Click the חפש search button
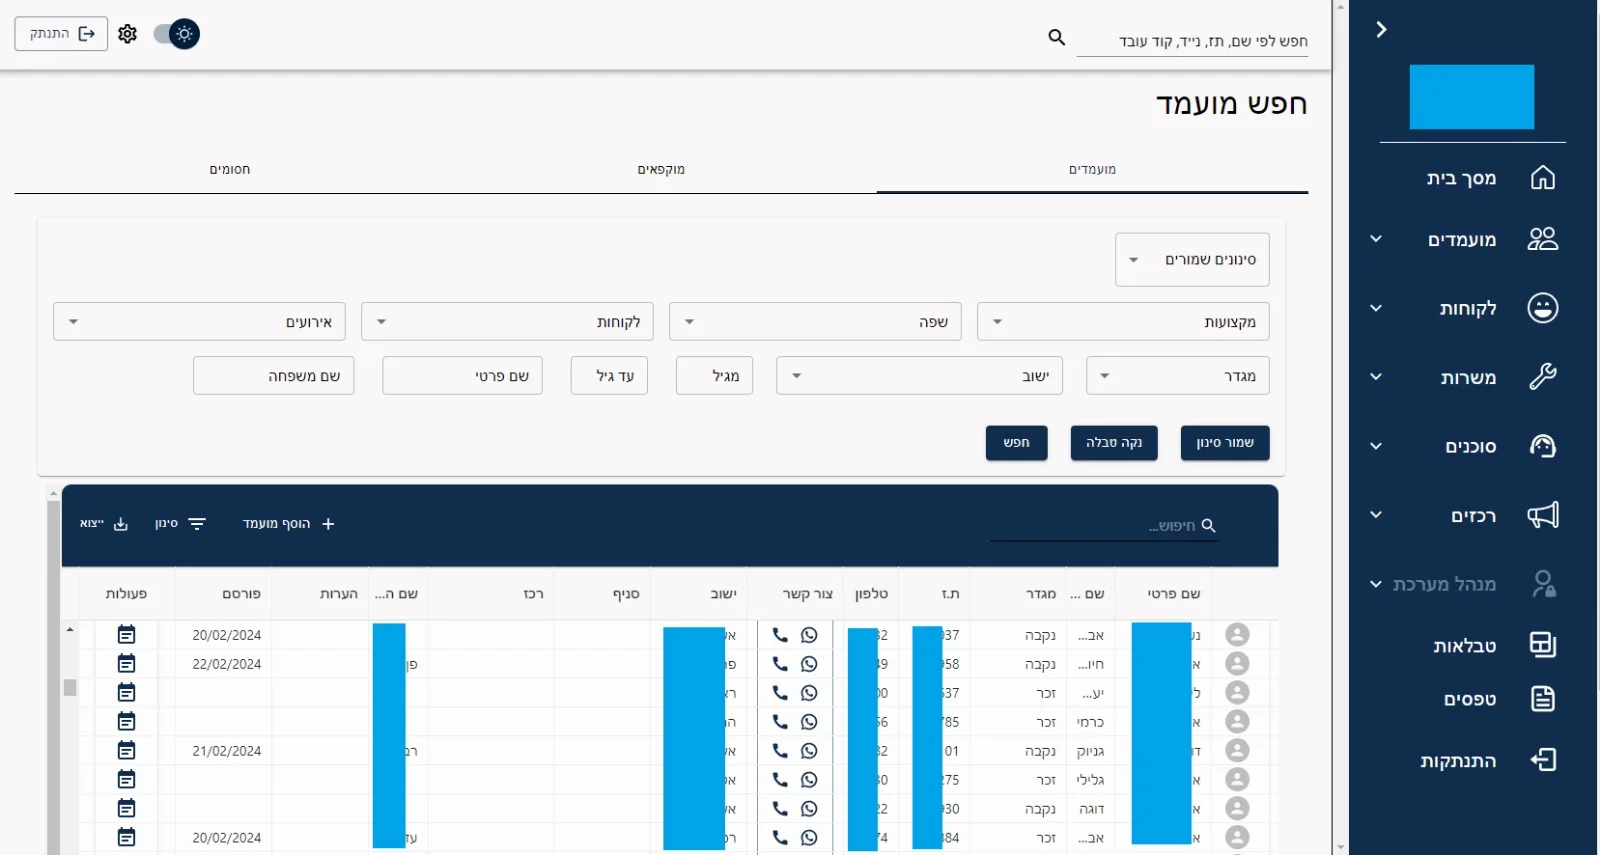The image size is (1600, 855). 1016,443
